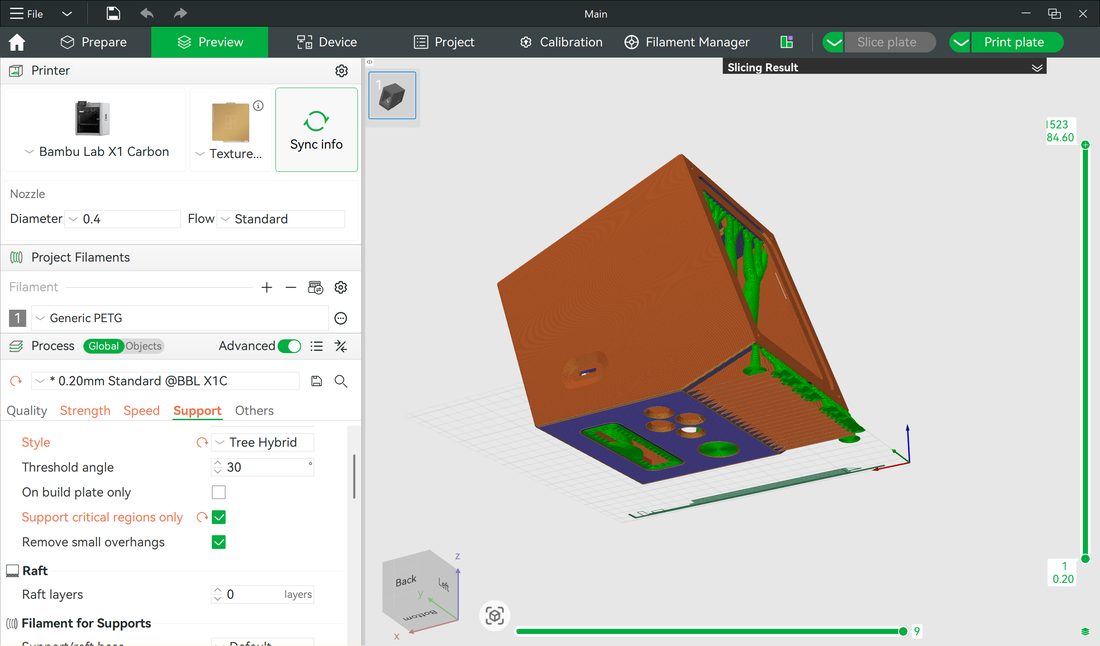Click the compare presets icon
Viewport: 1100px width, 646px height.
pyautogui.click(x=341, y=346)
